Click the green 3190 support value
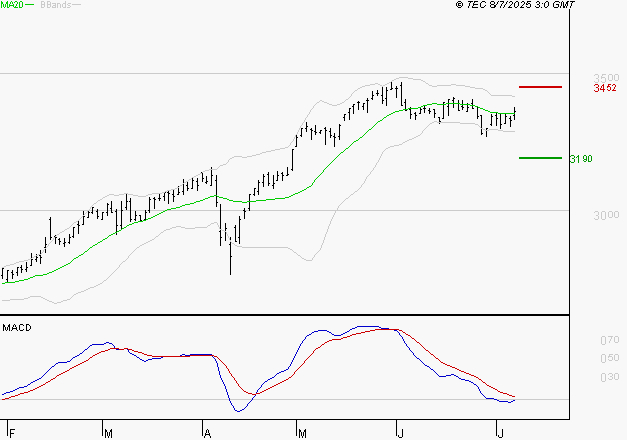 [x=581, y=159]
